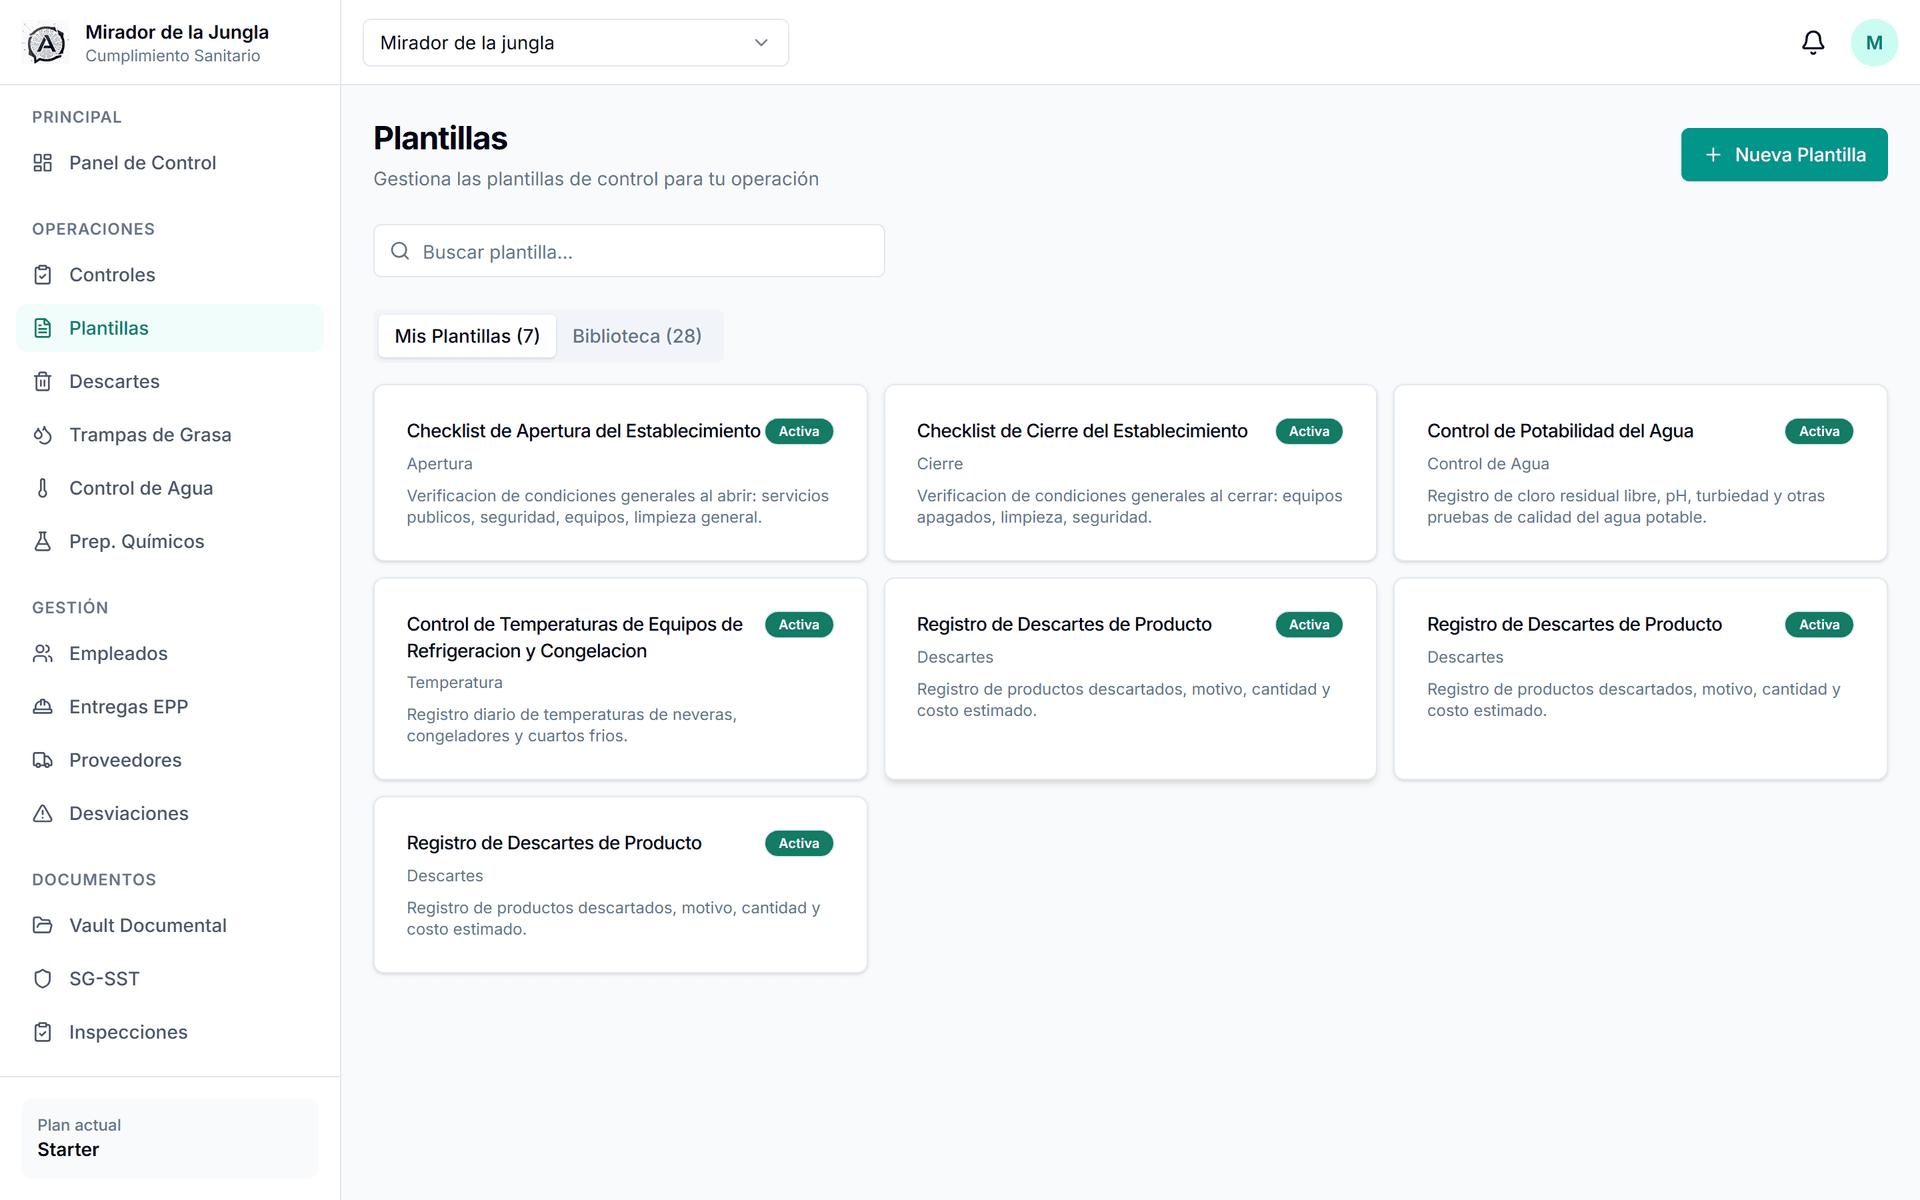Click Activa badge on Checklist de Cierre
Viewport: 1920px width, 1200px height.
[1309, 431]
